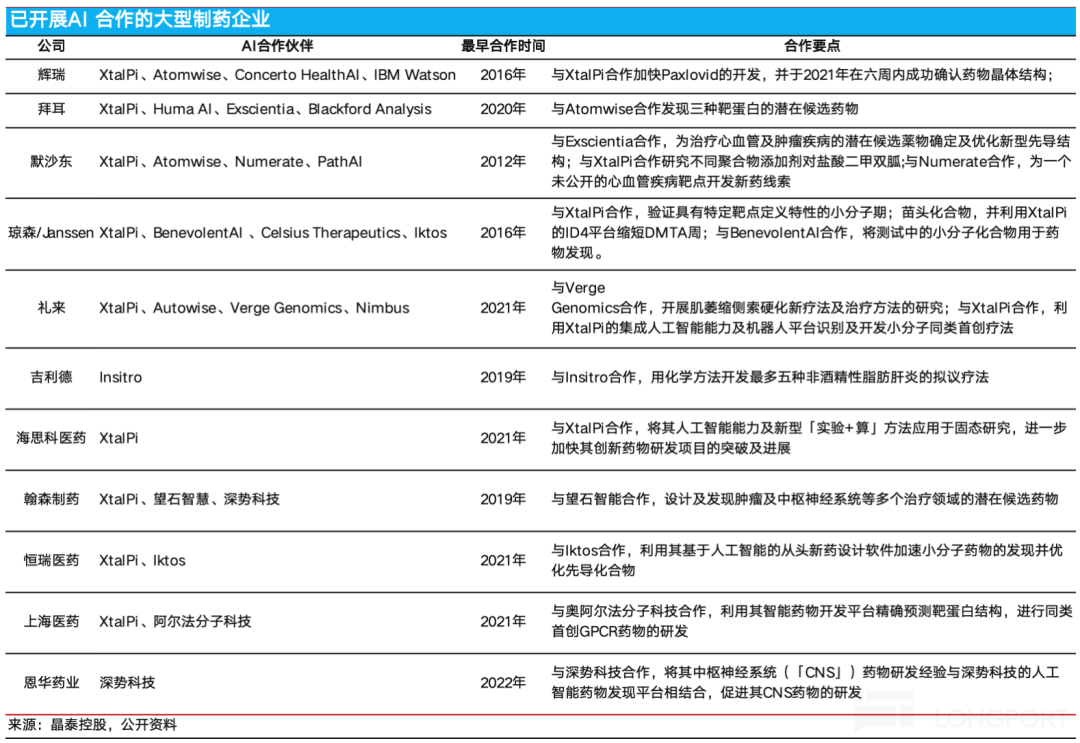Click the 2019年 year in 翰森制药 row
This screenshot has height=743, width=1080.
coord(503,499)
